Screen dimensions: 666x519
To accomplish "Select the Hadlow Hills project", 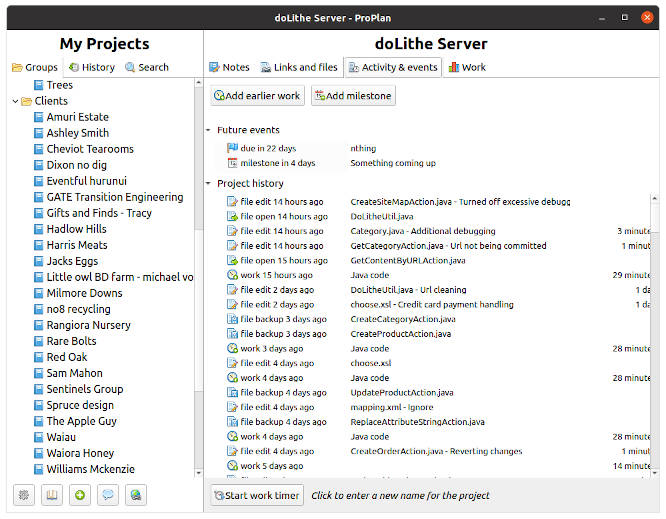I will (x=76, y=229).
